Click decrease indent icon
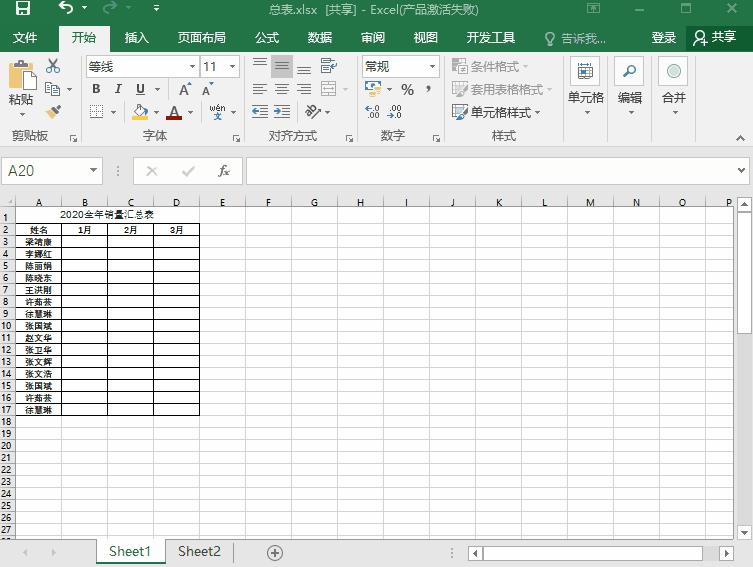Viewport: 753px width, 567px height. coord(260,112)
